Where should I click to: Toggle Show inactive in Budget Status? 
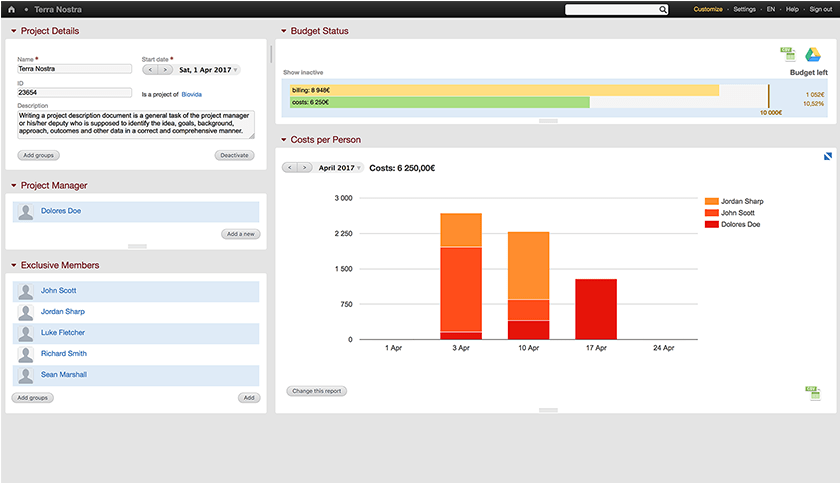(303, 73)
